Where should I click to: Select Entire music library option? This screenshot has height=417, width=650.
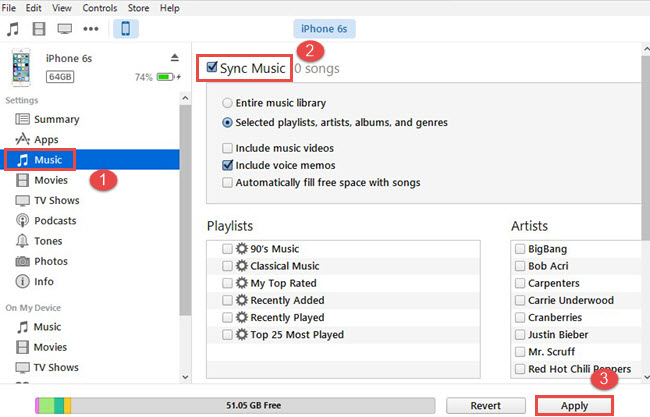(227, 103)
